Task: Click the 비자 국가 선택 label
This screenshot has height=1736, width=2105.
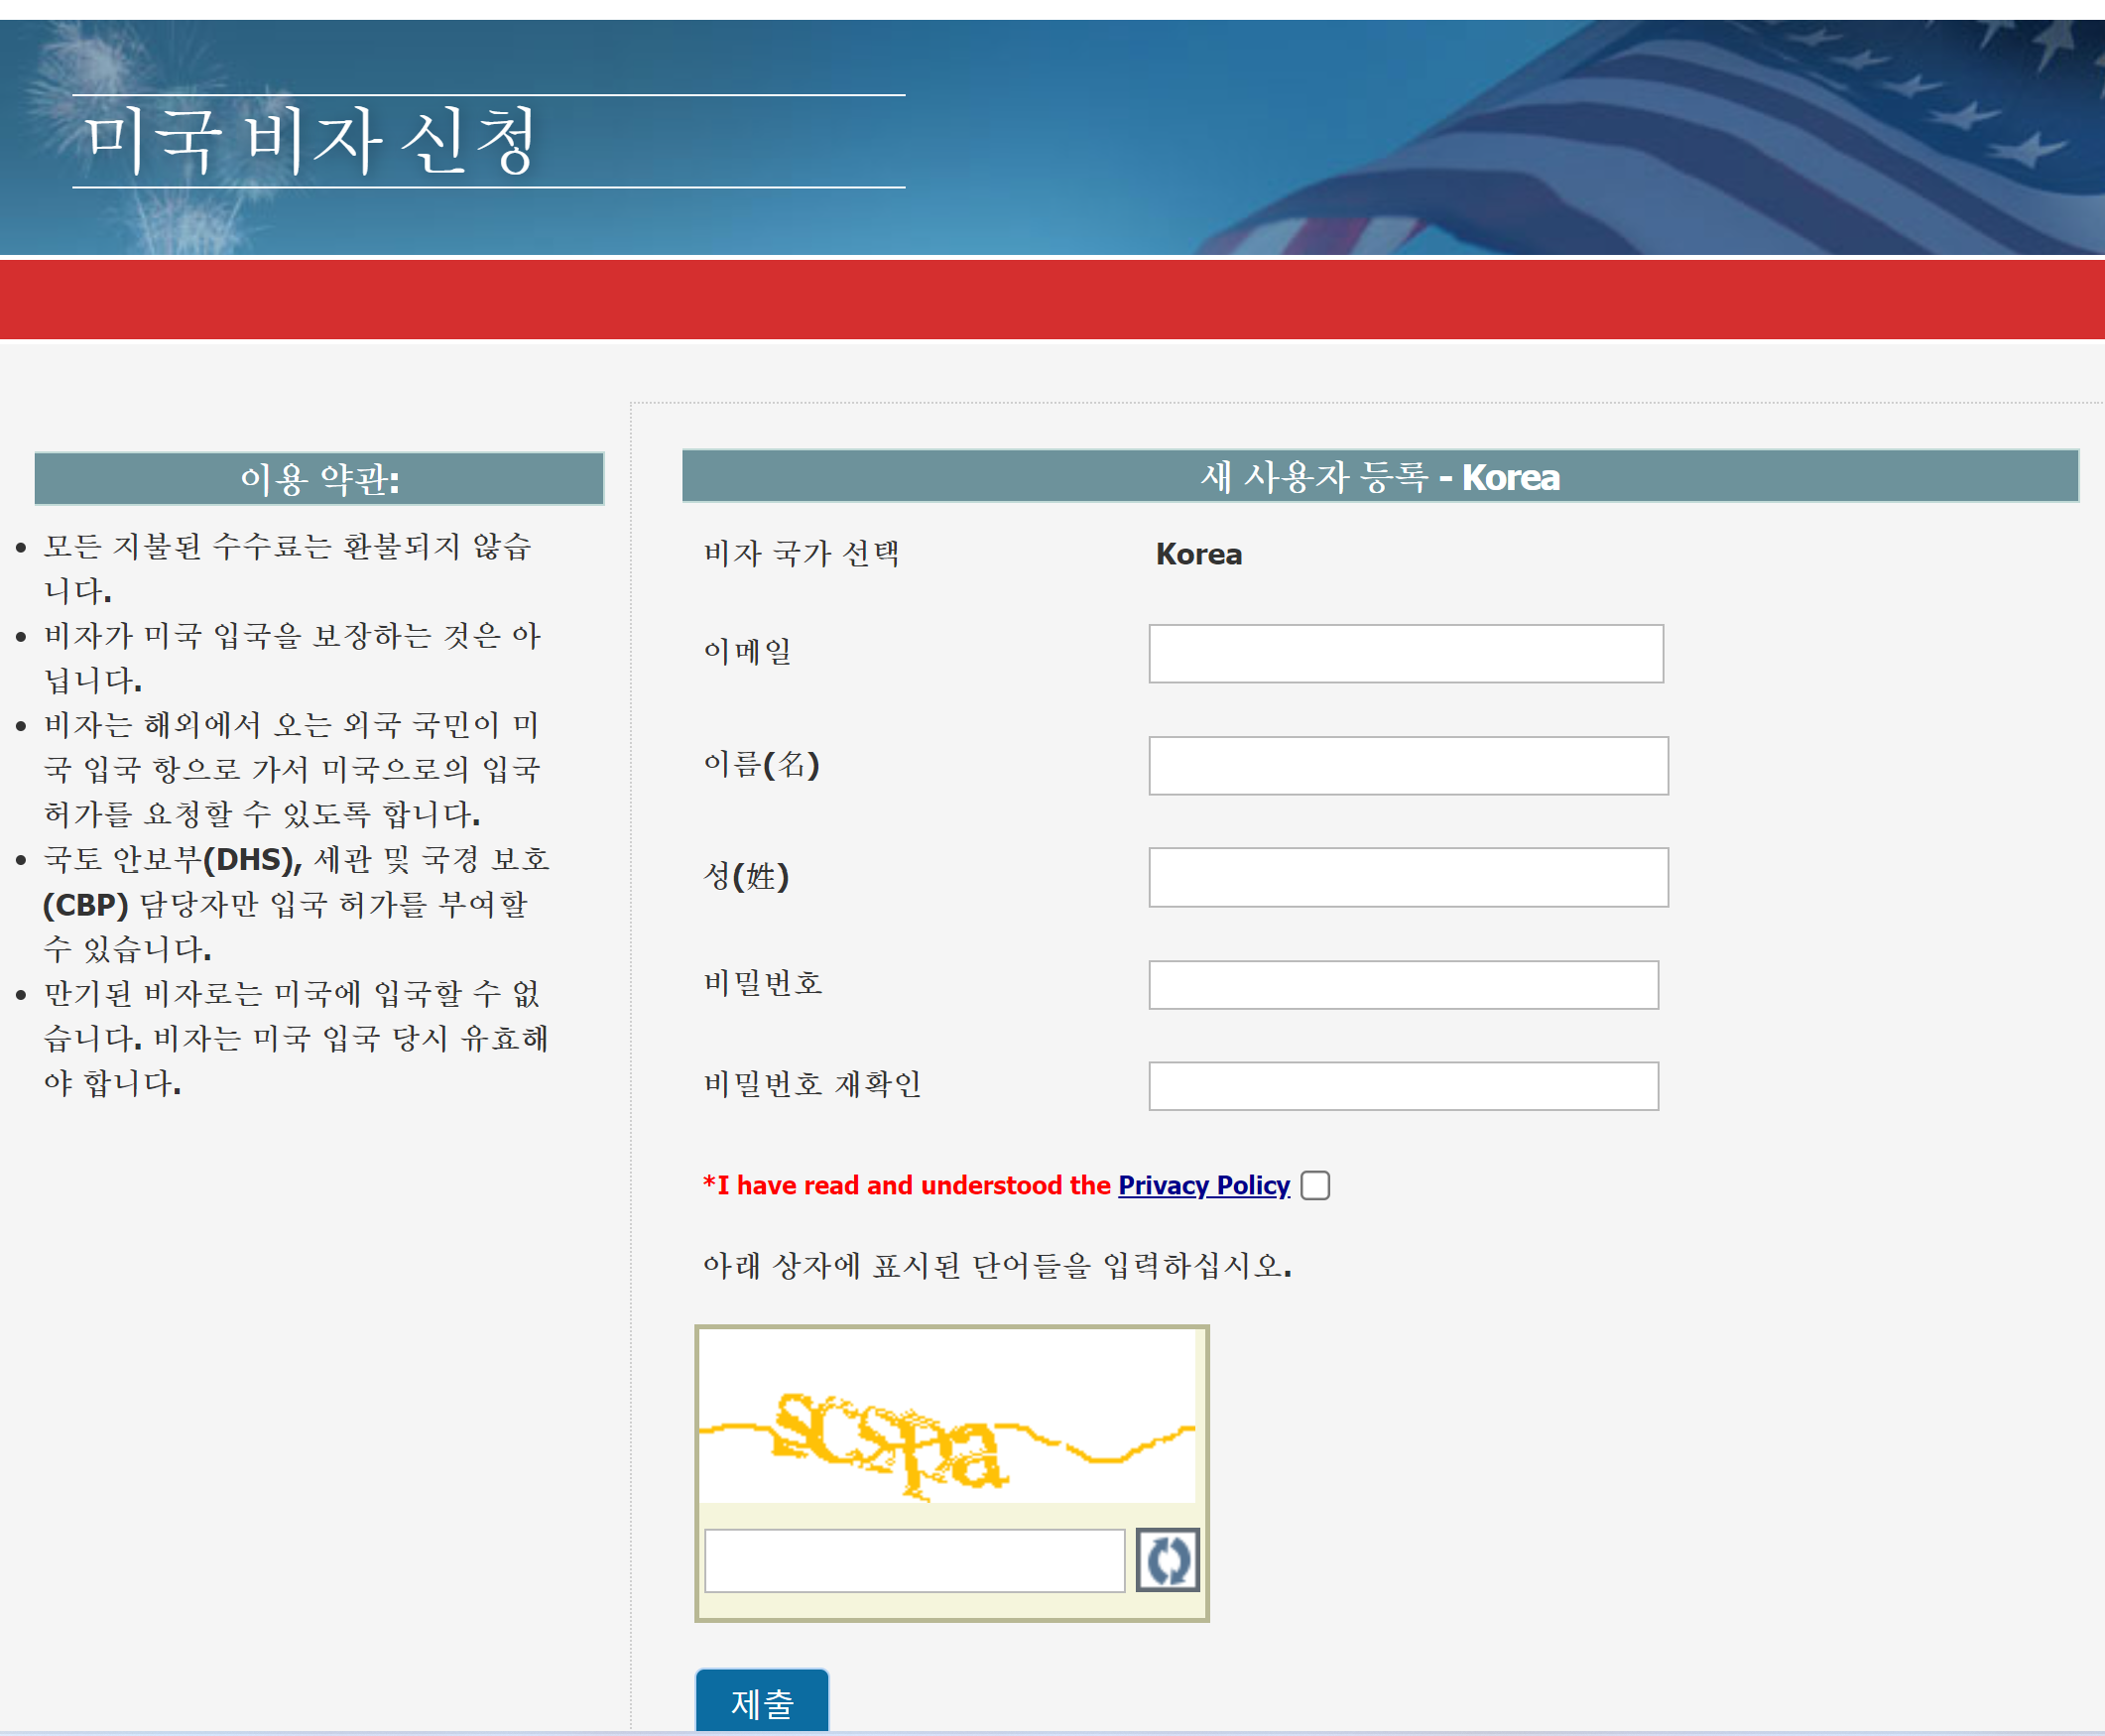Action: 801,554
